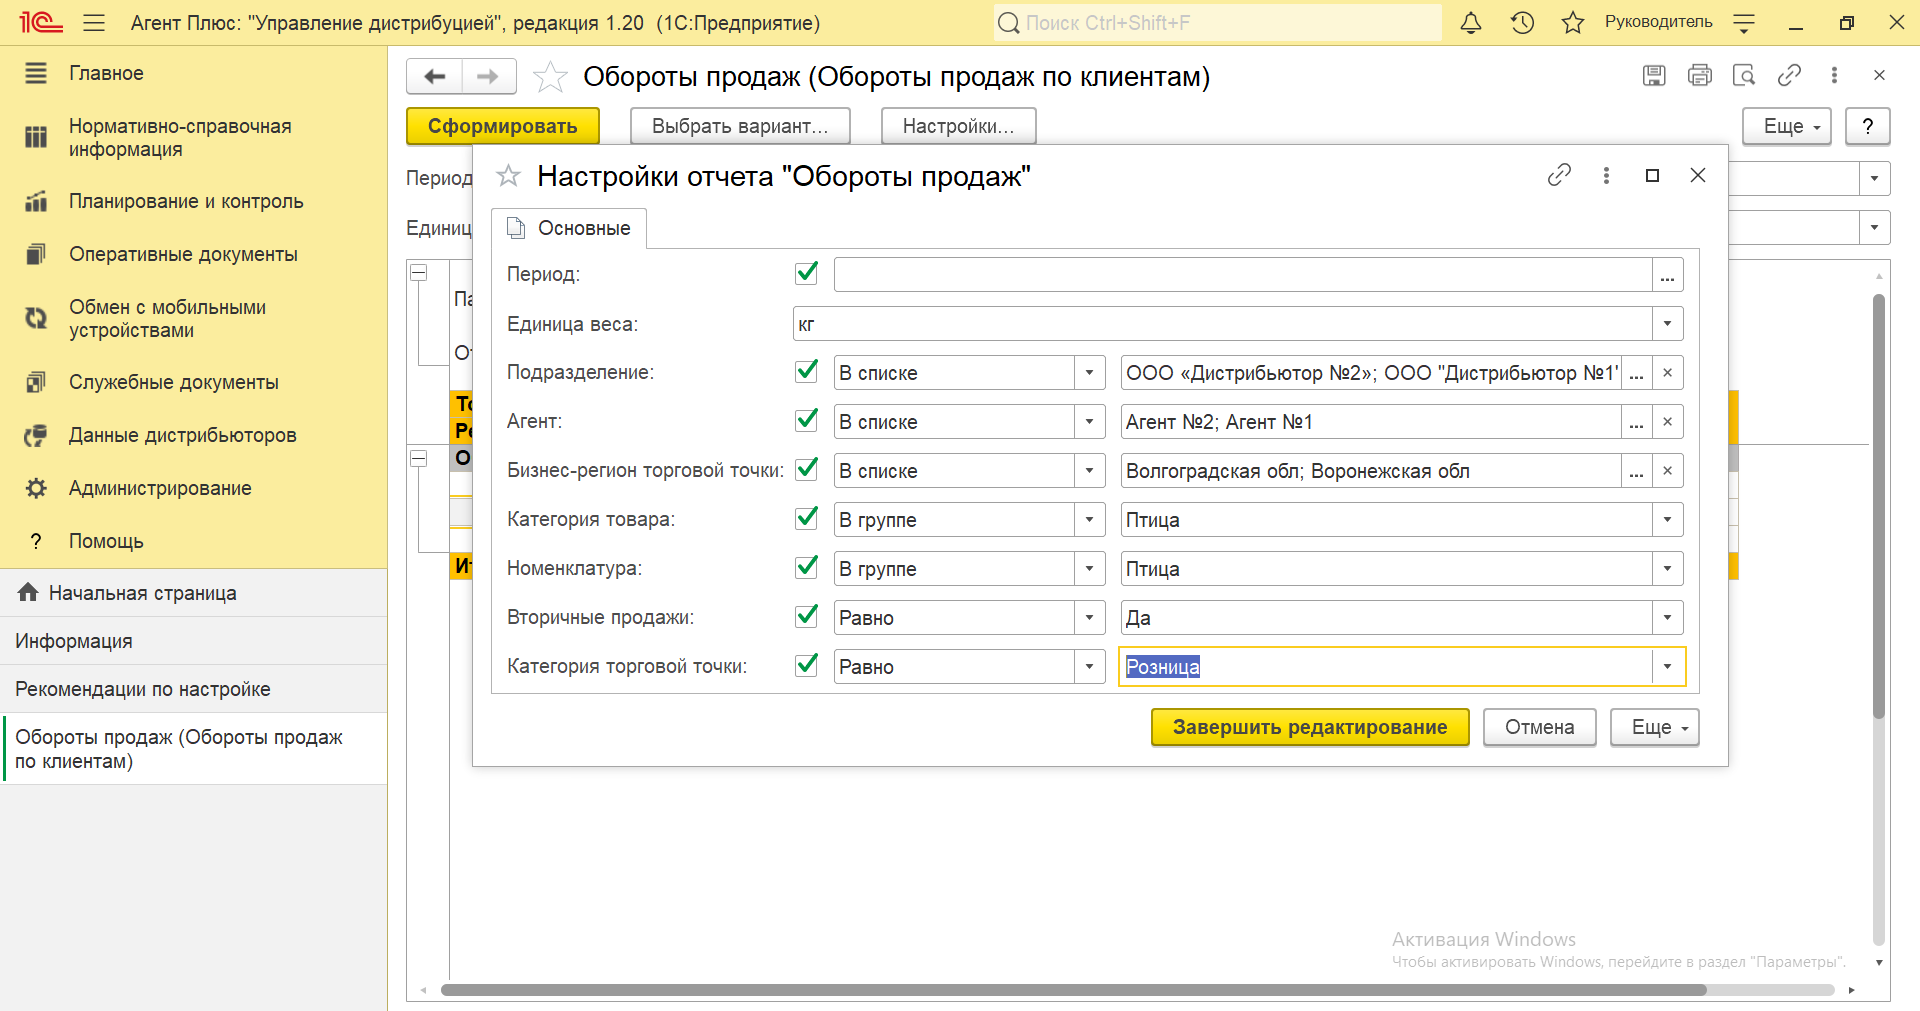Open Оперативные документы section
Viewport: 1920px width, 1011px height.
coord(183,254)
